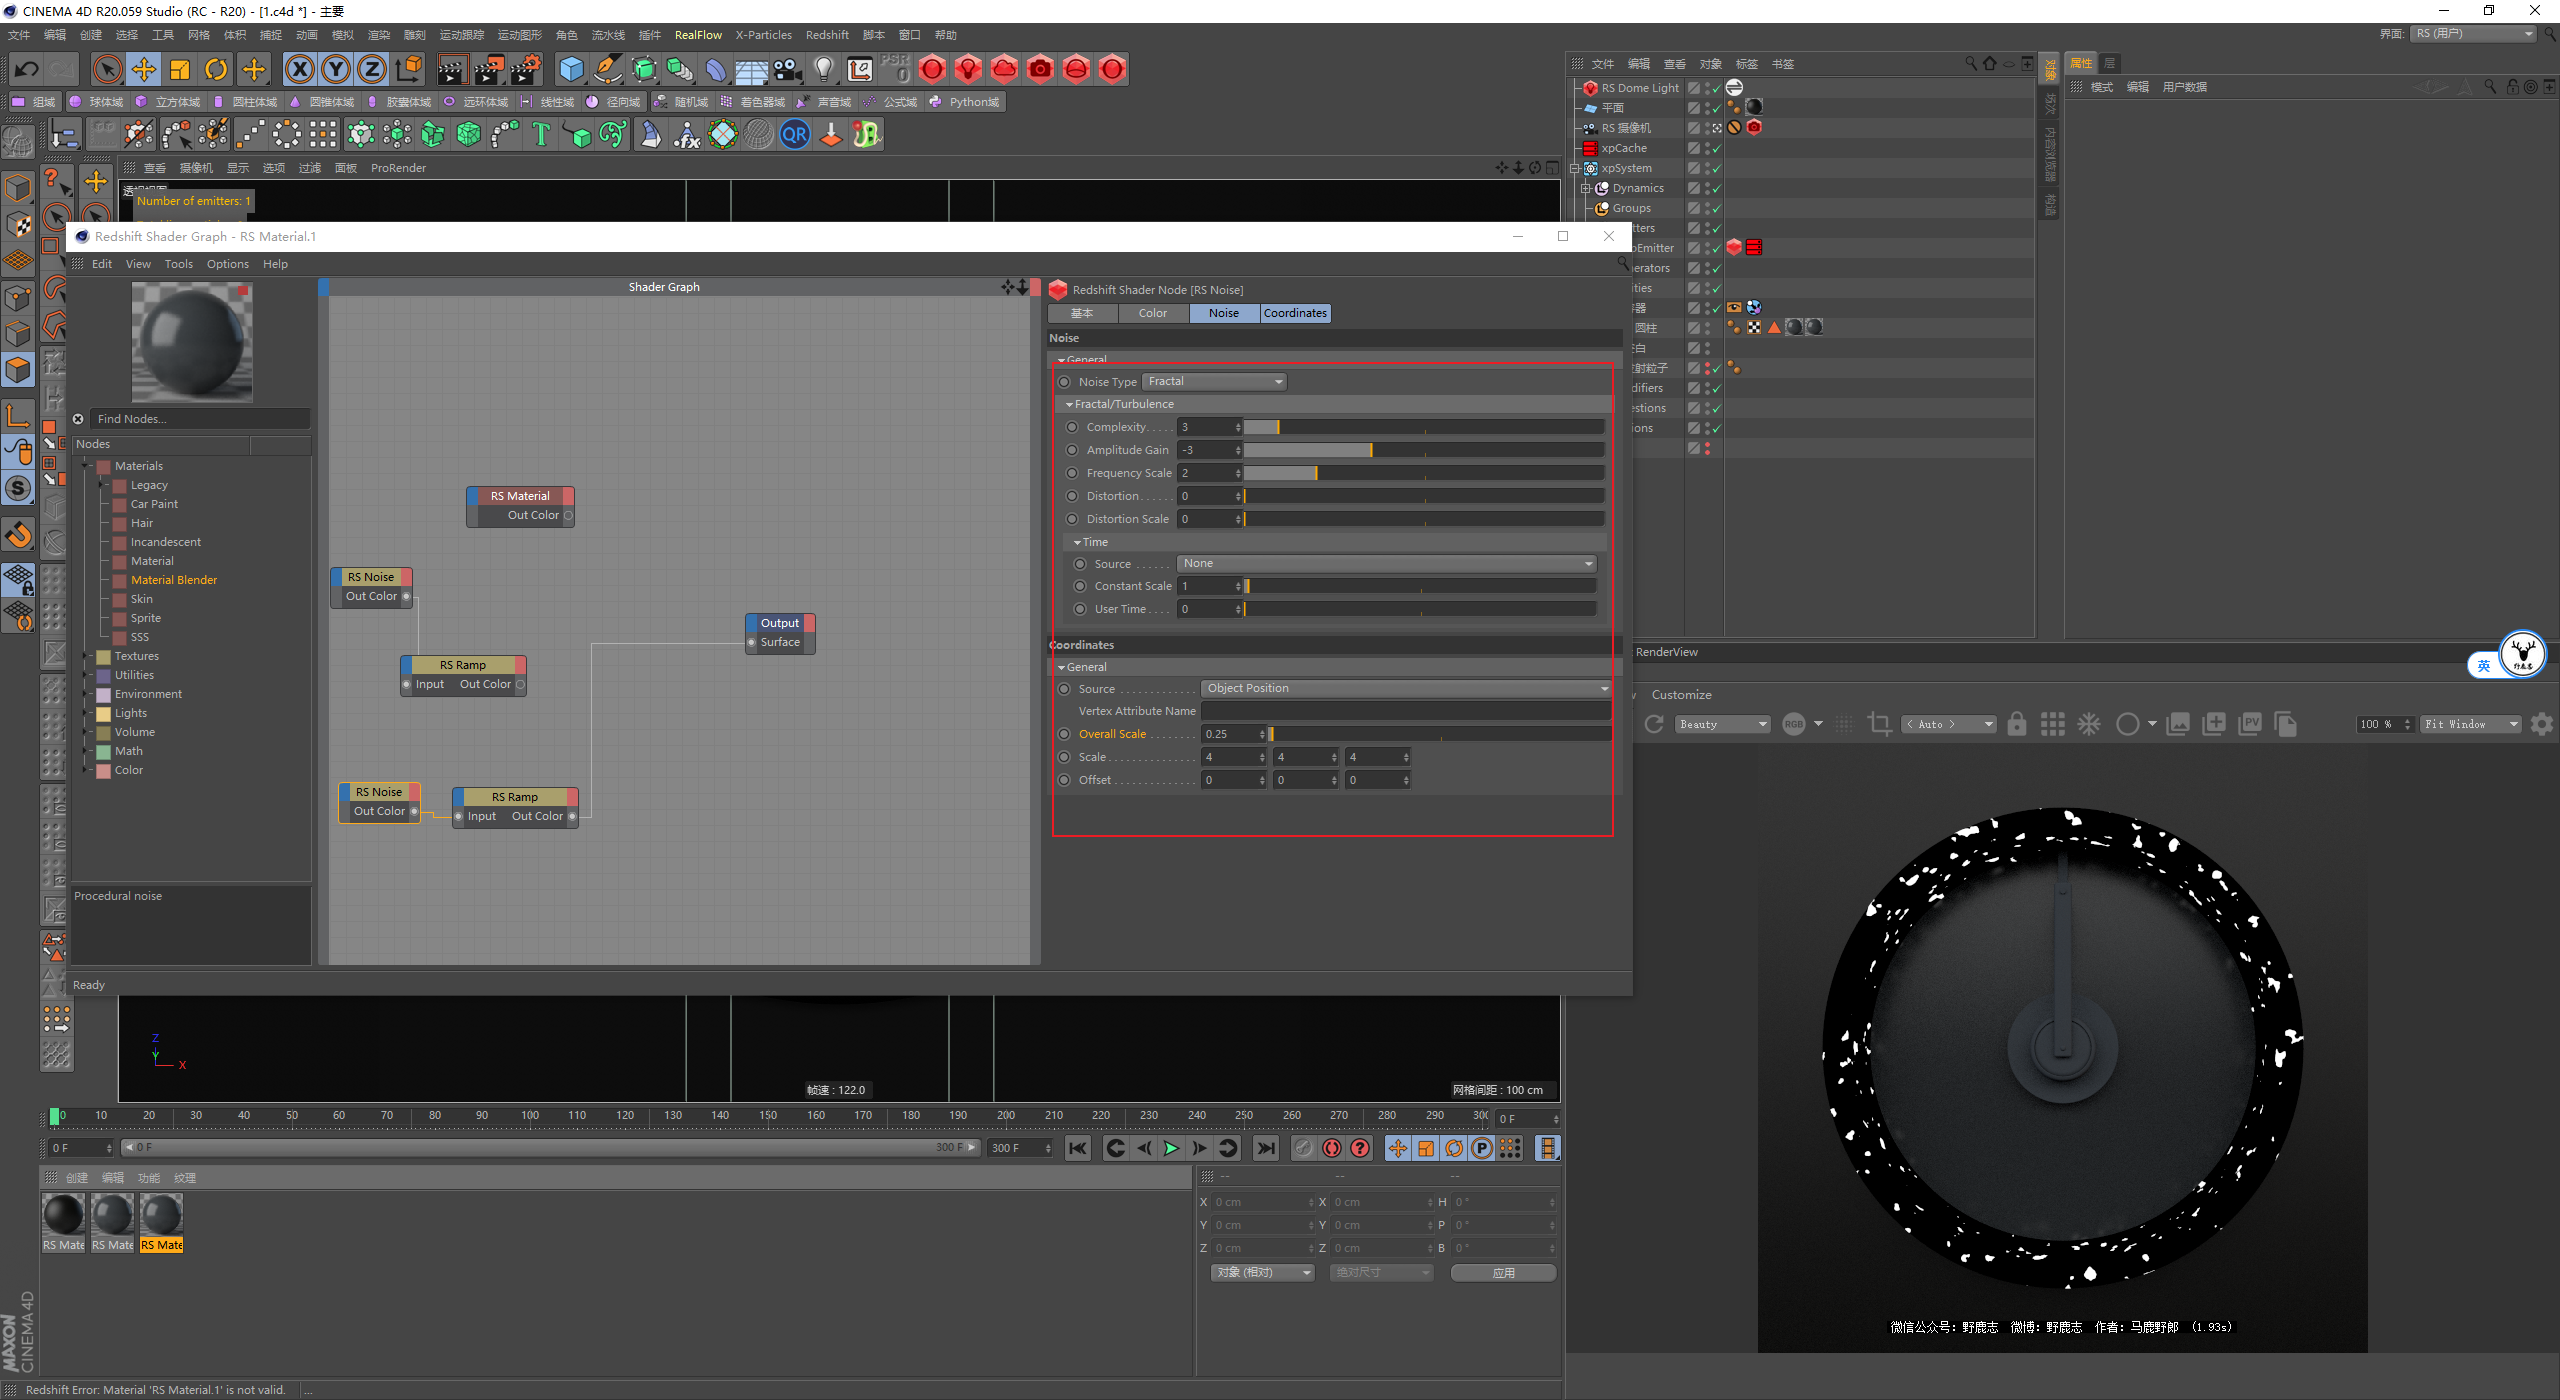
Task: Add a Light object (bulb icon)
Action: (x=824, y=69)
